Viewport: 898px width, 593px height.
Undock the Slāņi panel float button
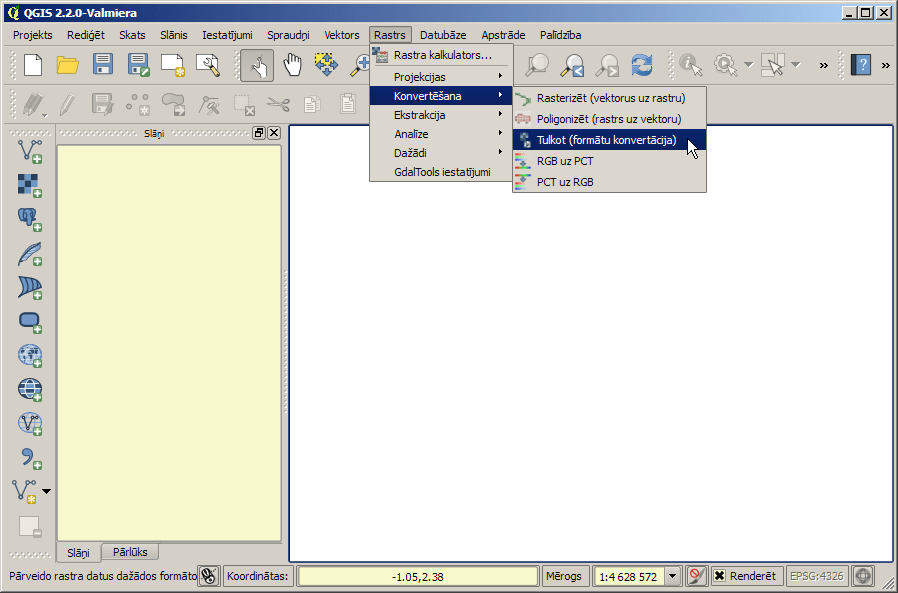click(x=259, y=133)
